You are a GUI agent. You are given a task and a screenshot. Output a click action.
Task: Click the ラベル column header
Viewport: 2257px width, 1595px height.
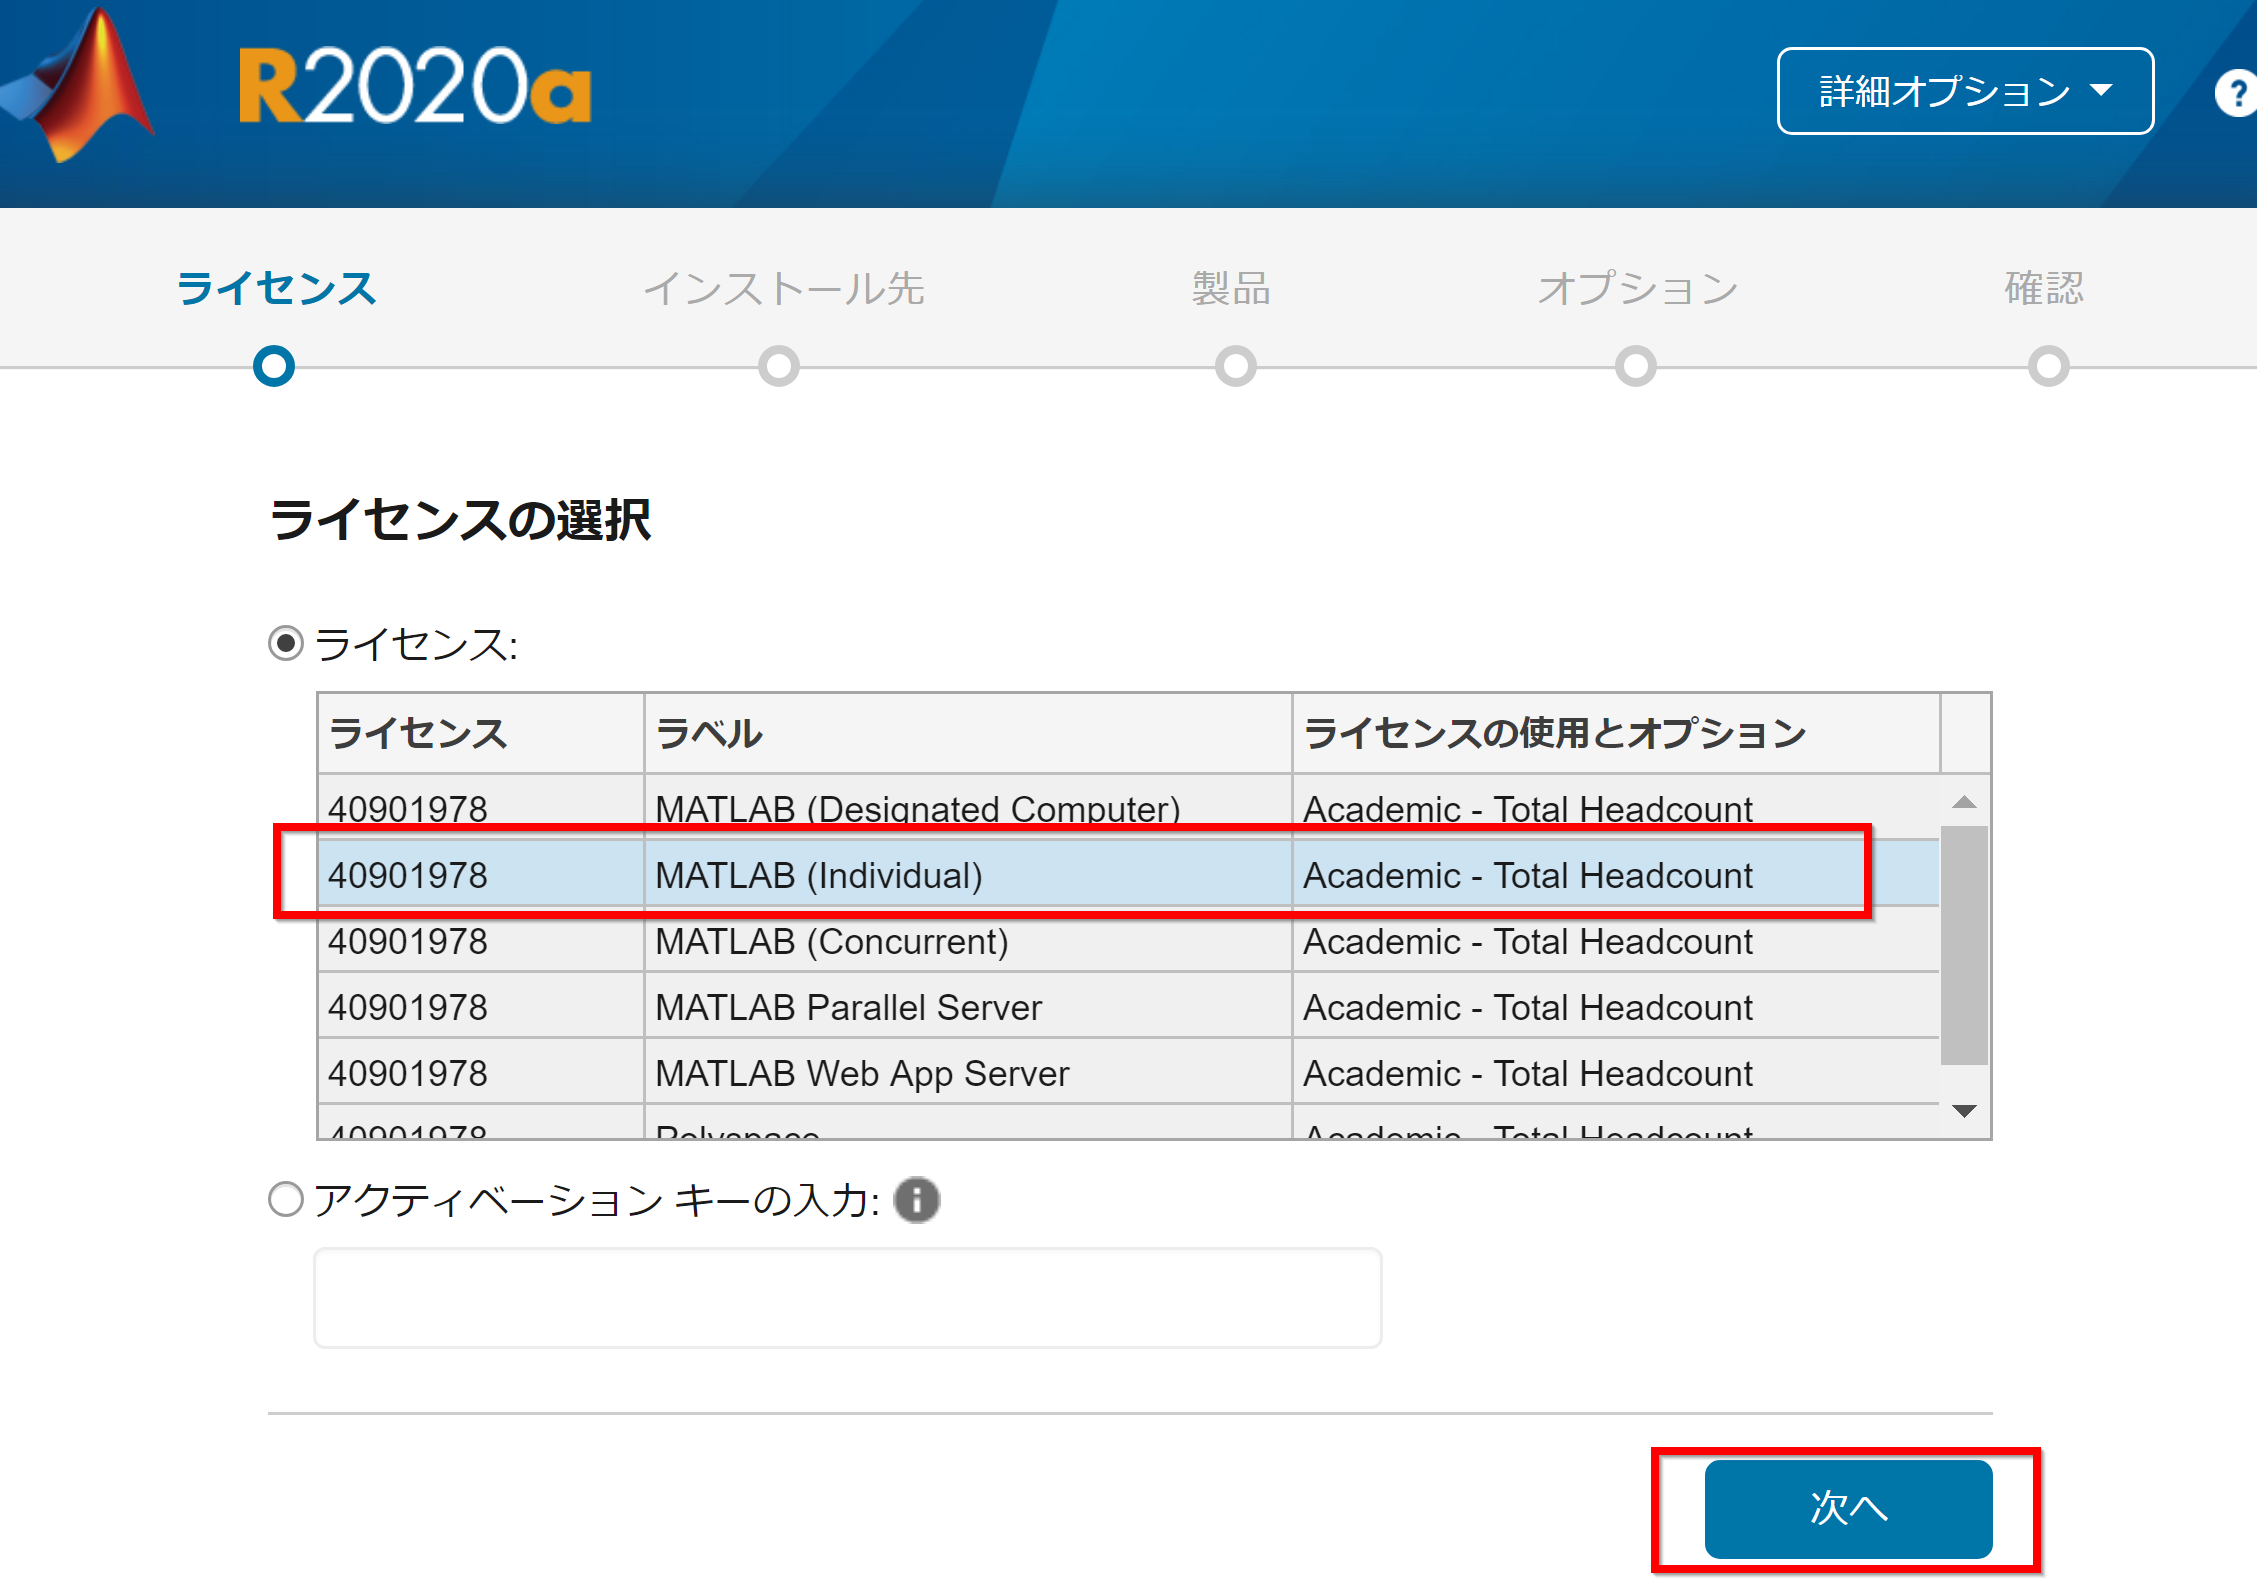click(x=968, y=733)
